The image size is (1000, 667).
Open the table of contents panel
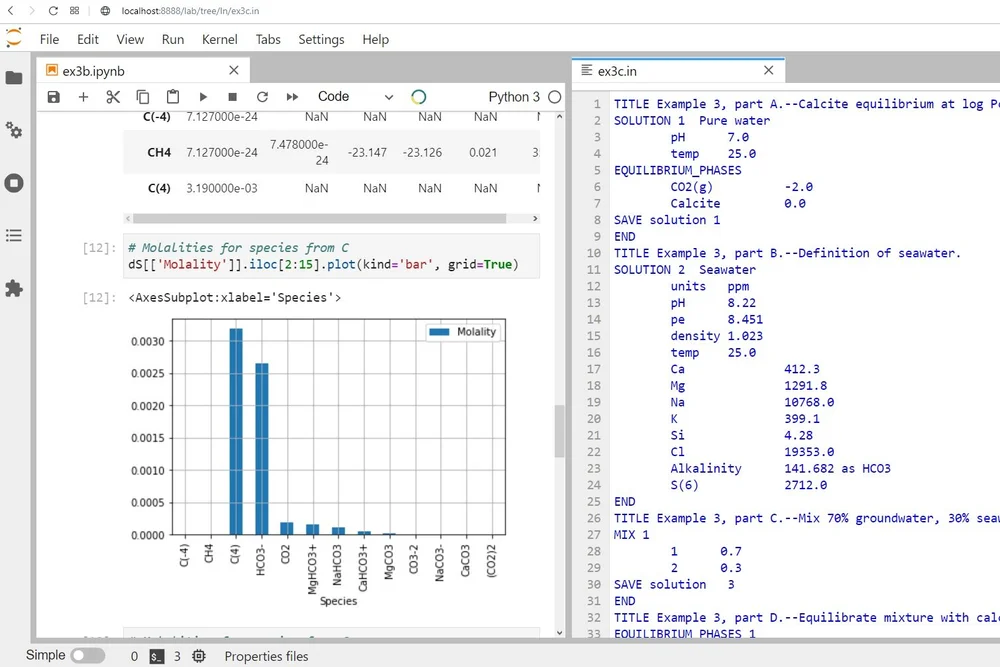coord(14,236)
